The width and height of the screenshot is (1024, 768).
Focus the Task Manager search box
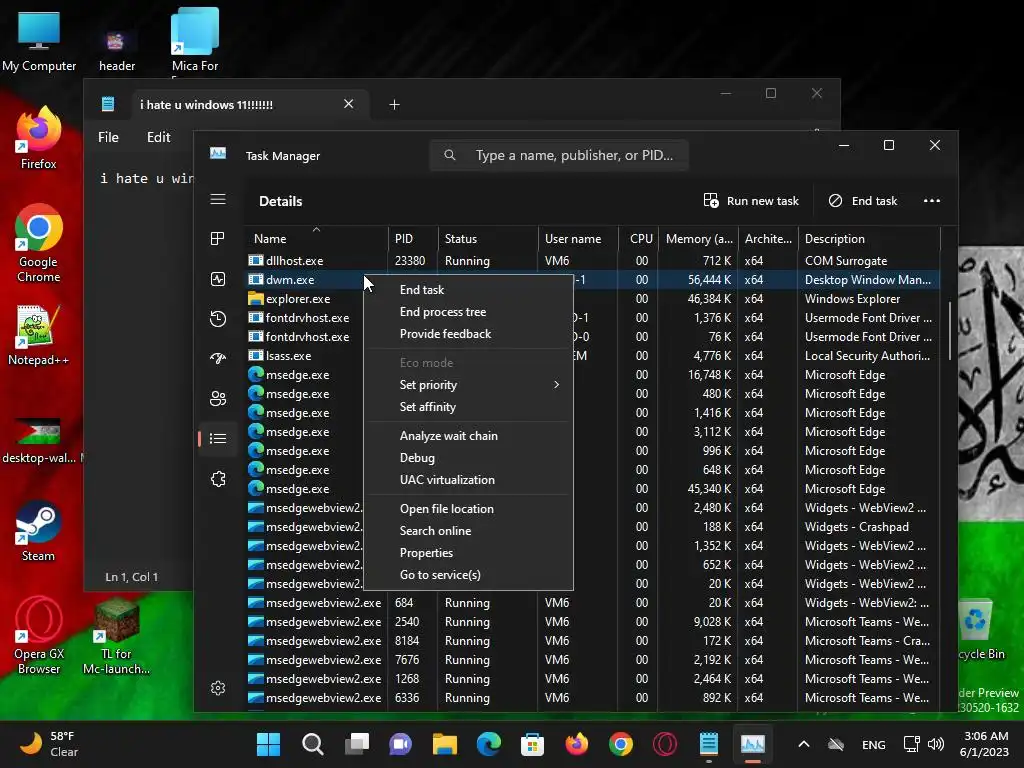pyautogui.click(x=559, y=155)
